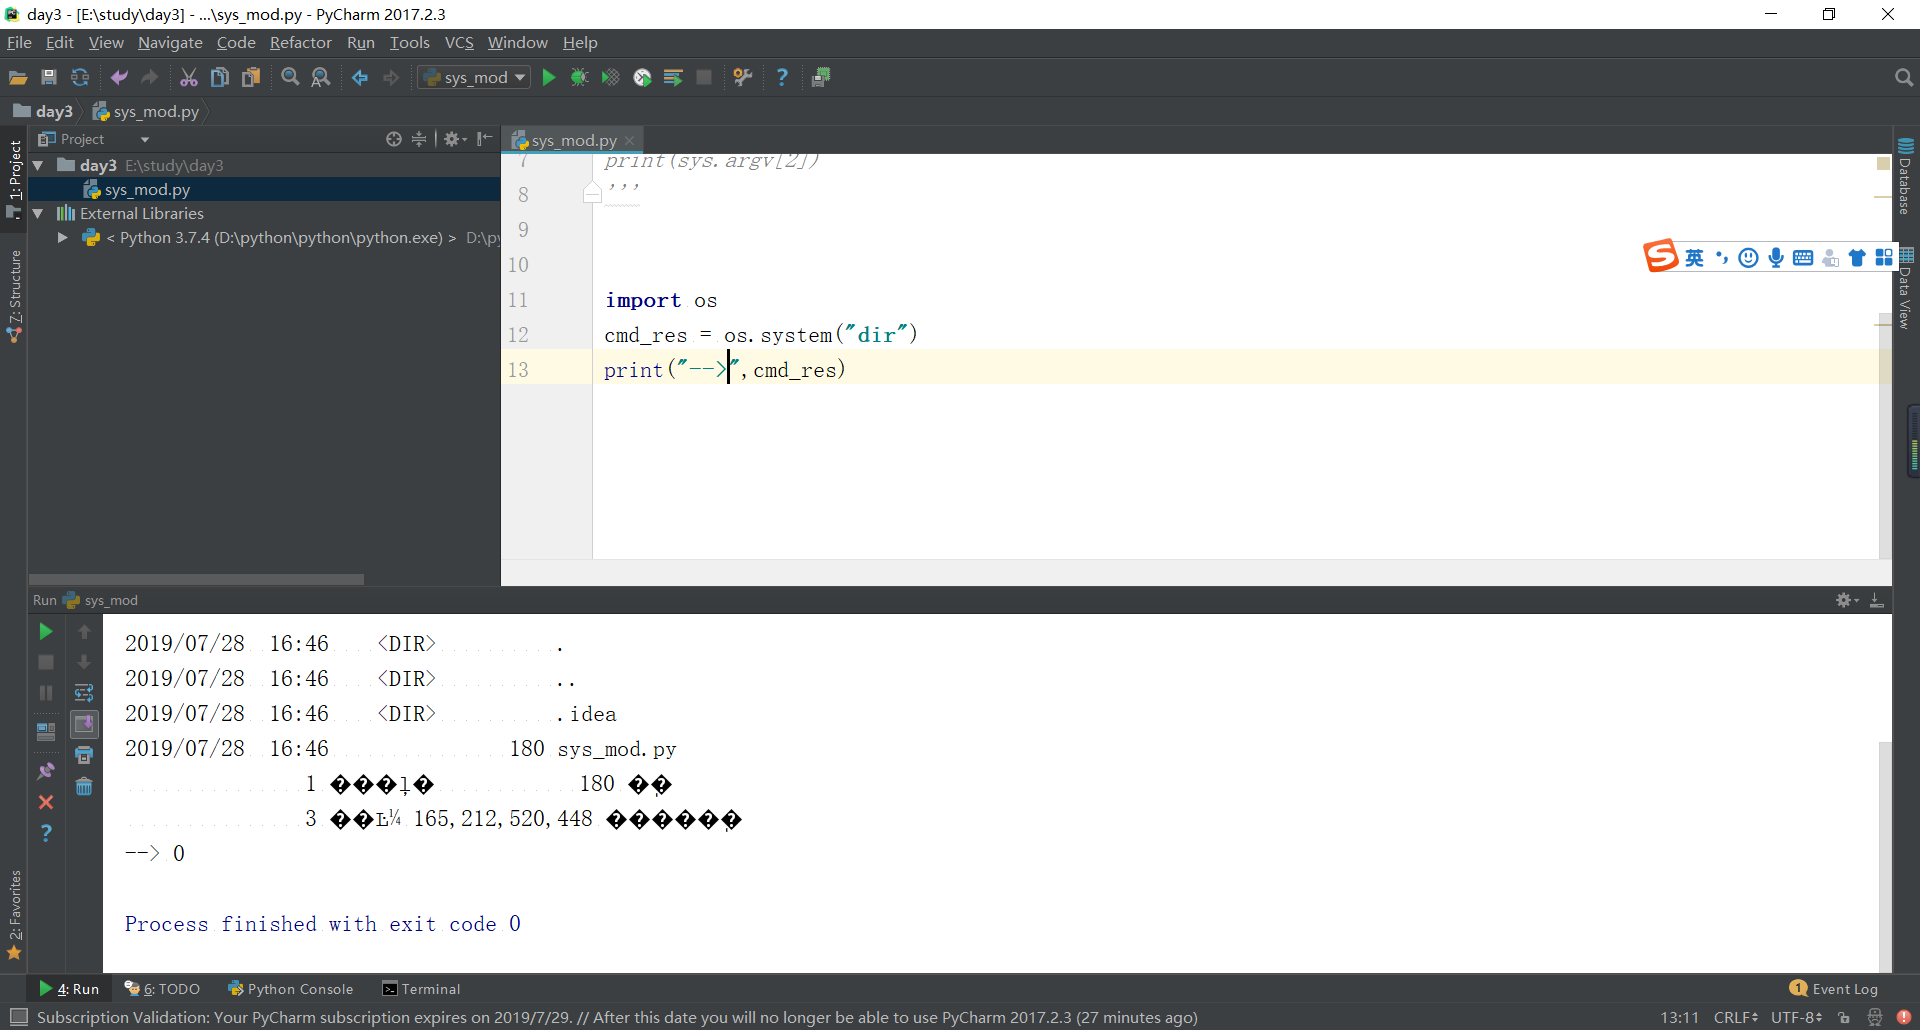Open the File menu
Viewport: 1920px width, 1030px height.
(x=19, y=42)
